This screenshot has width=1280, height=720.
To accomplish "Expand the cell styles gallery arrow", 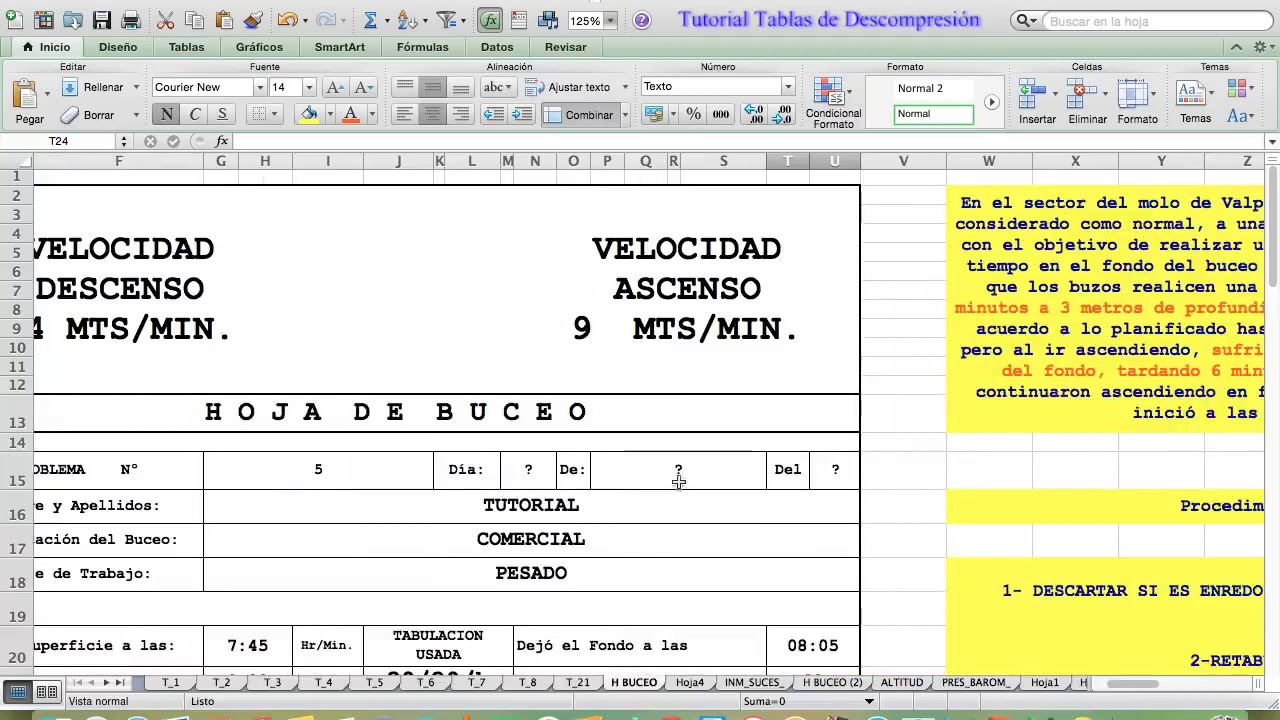I will pyautogui.click(x=991, y=102).
